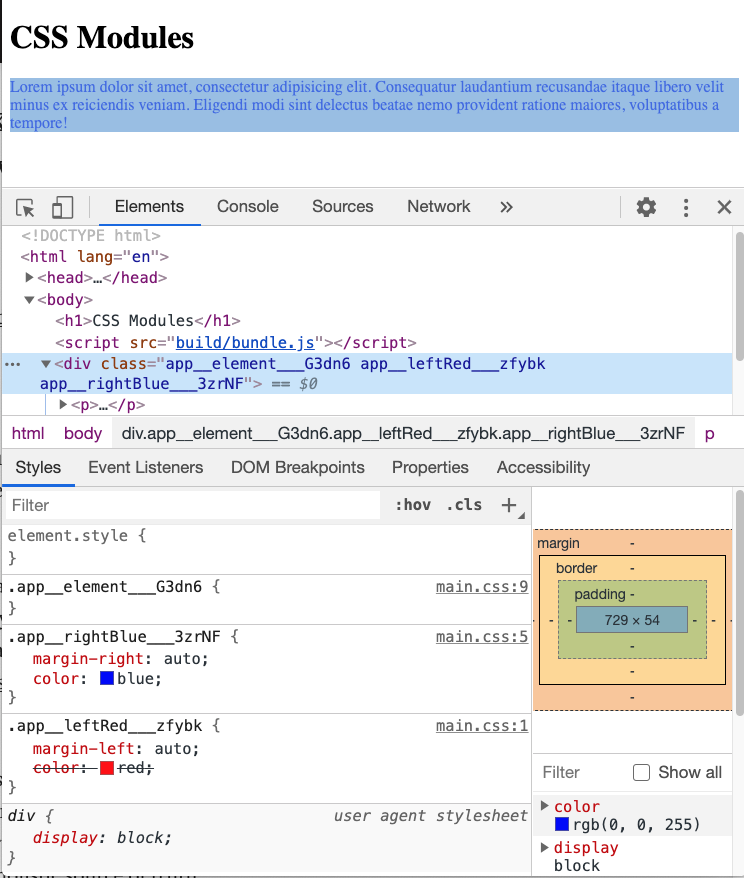Open the Accessibility tab

point(544,468)
